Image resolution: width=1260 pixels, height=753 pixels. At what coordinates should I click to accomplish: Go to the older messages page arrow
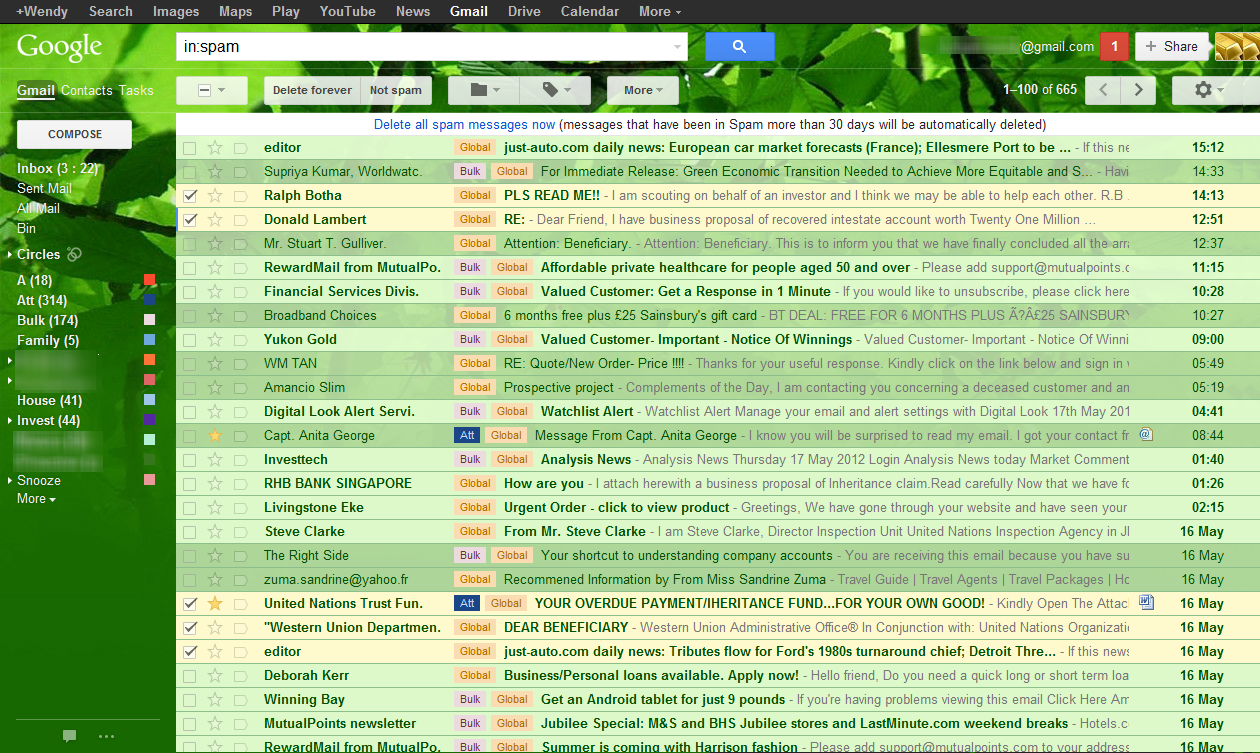pyautogui.click(x=1138, y=90)
